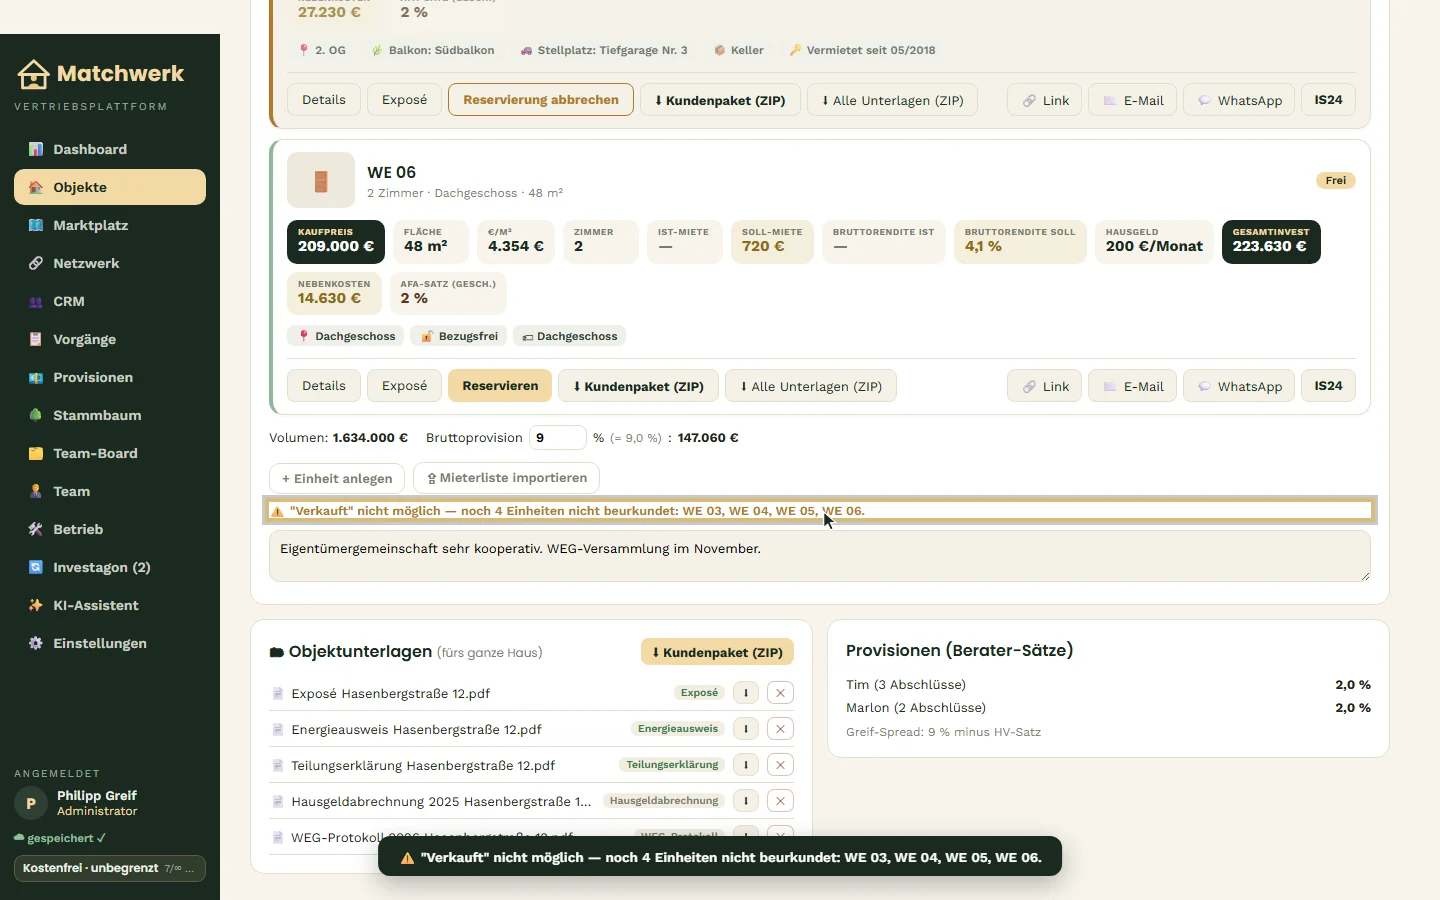Image resolution: width=1440 pixels, height=900 pixels.
Task: Click Mieterliste importieren button
Action: coord(507,478)
